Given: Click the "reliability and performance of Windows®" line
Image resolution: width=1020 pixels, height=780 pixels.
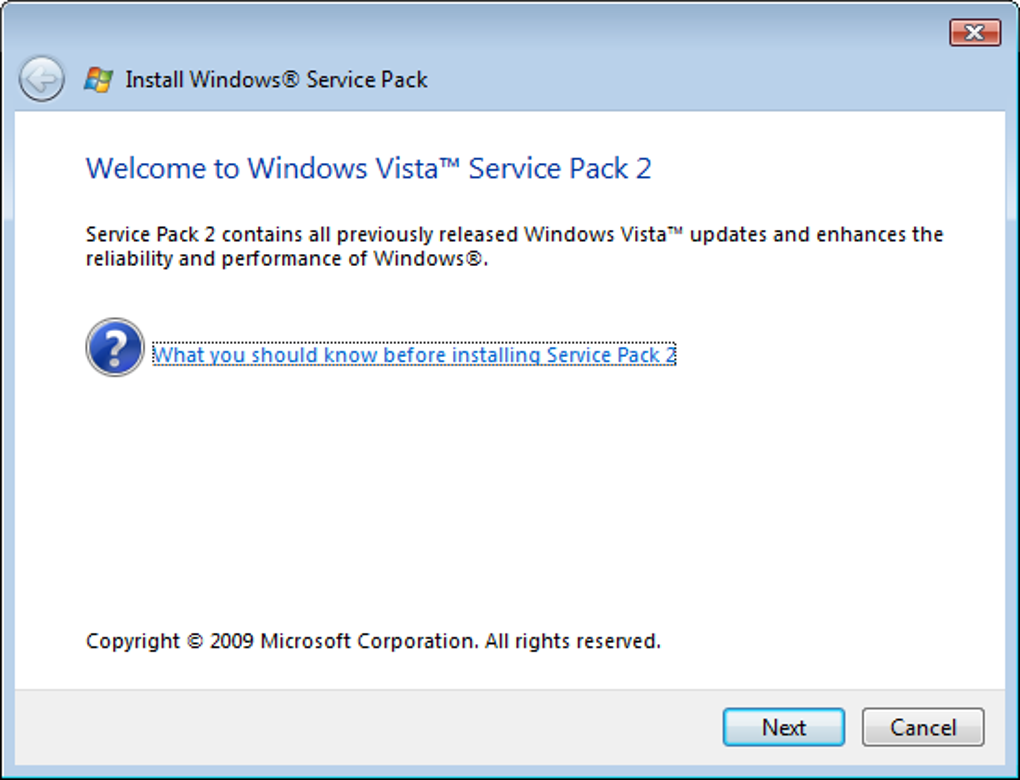Looking at the screenshot, I should 286,260.
